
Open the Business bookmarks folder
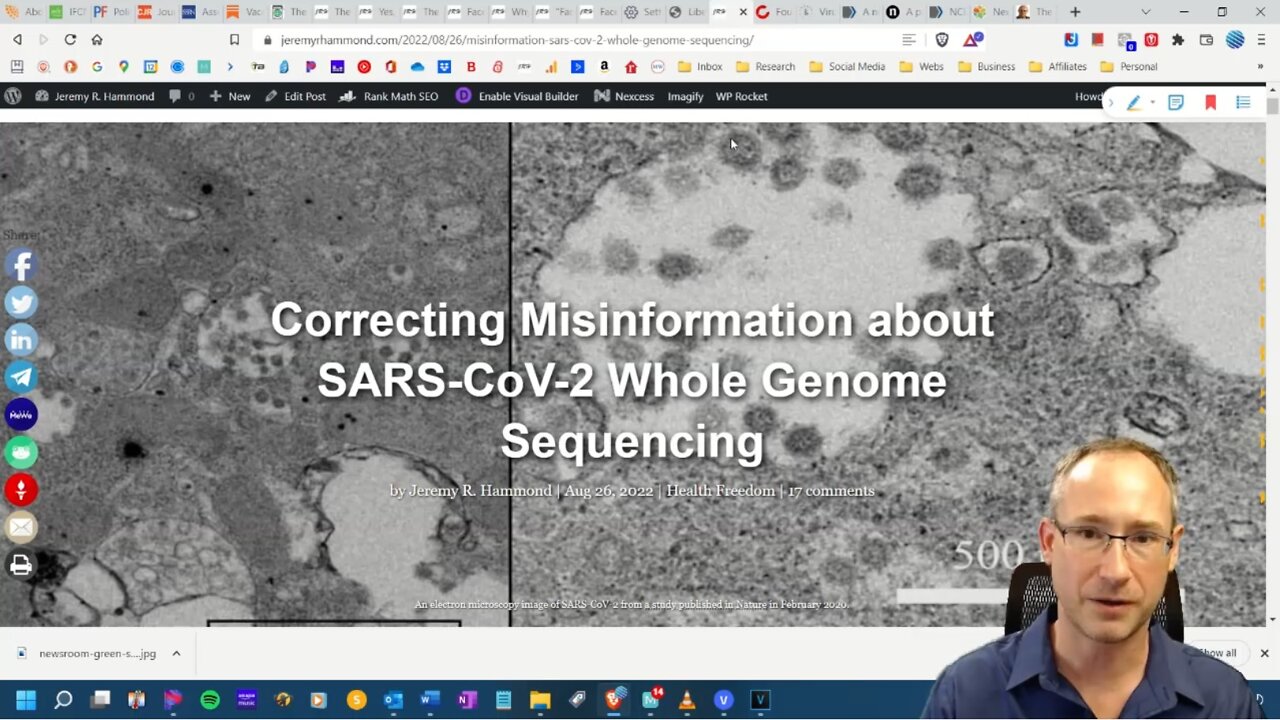pos(986,67)
